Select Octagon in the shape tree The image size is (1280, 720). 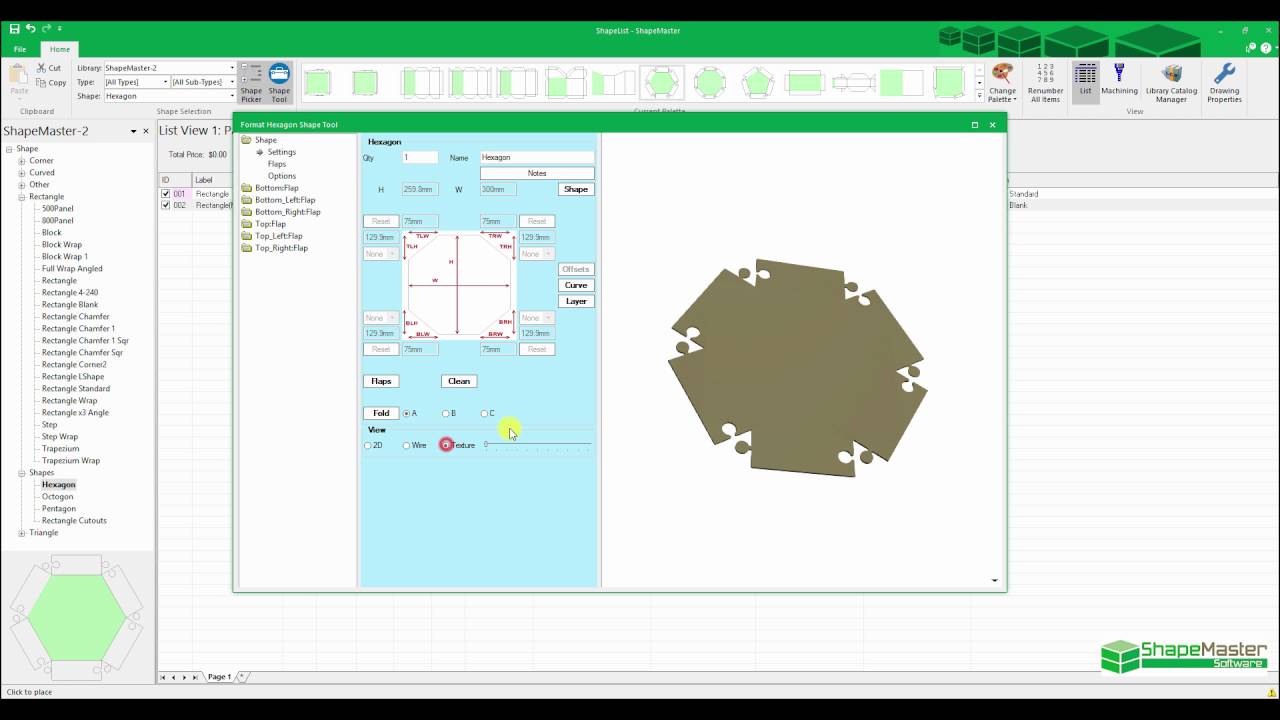click(57, 497)
